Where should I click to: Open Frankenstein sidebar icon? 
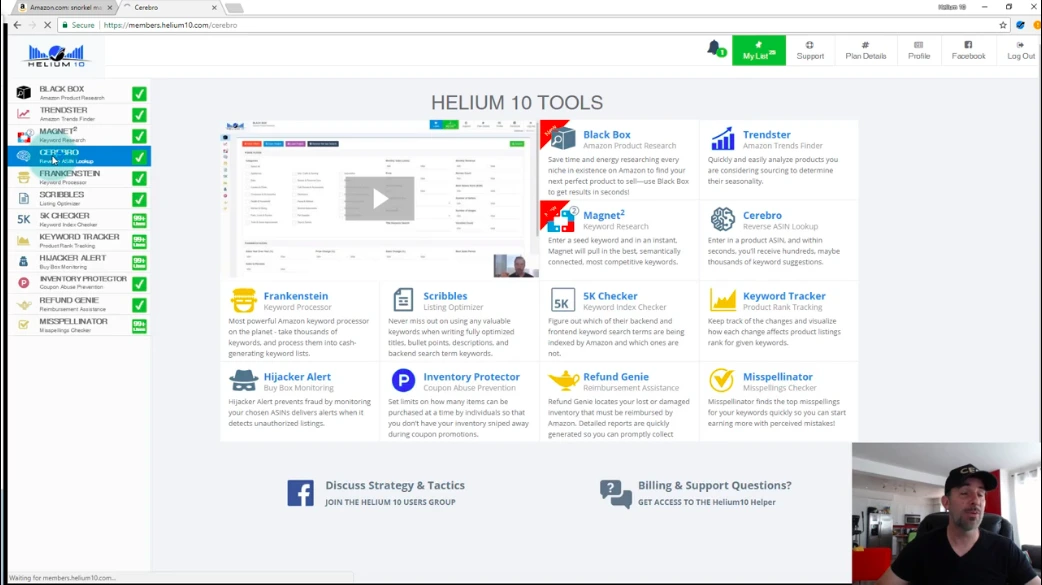(x=23, y=178)
